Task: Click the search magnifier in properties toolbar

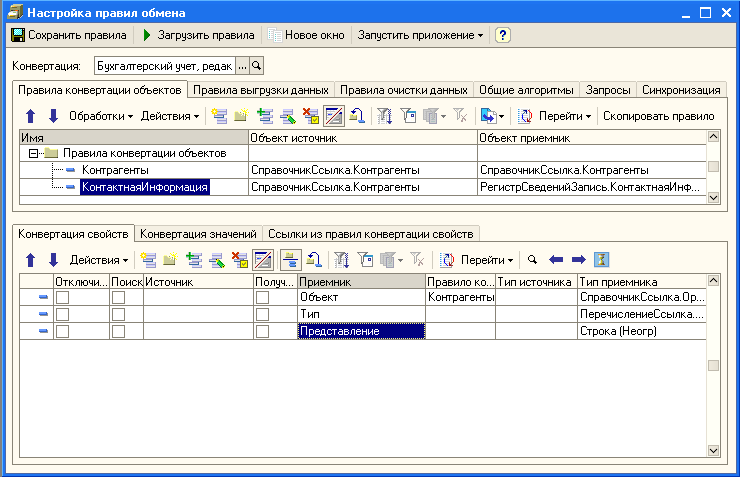Action: click(532, 260)
